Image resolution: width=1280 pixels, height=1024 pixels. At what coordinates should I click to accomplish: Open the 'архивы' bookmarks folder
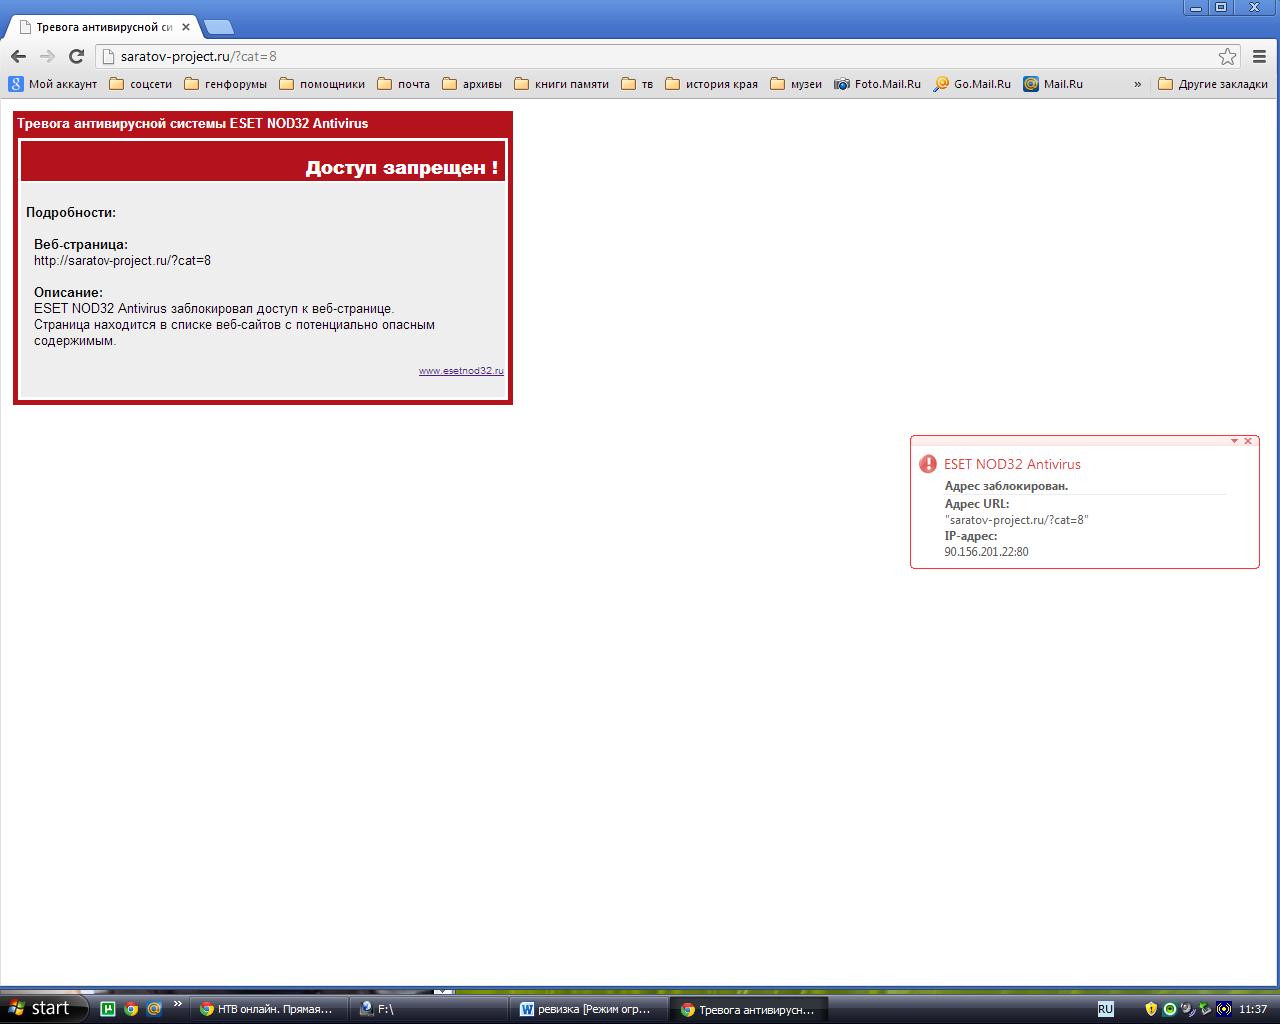click(471, 84)
